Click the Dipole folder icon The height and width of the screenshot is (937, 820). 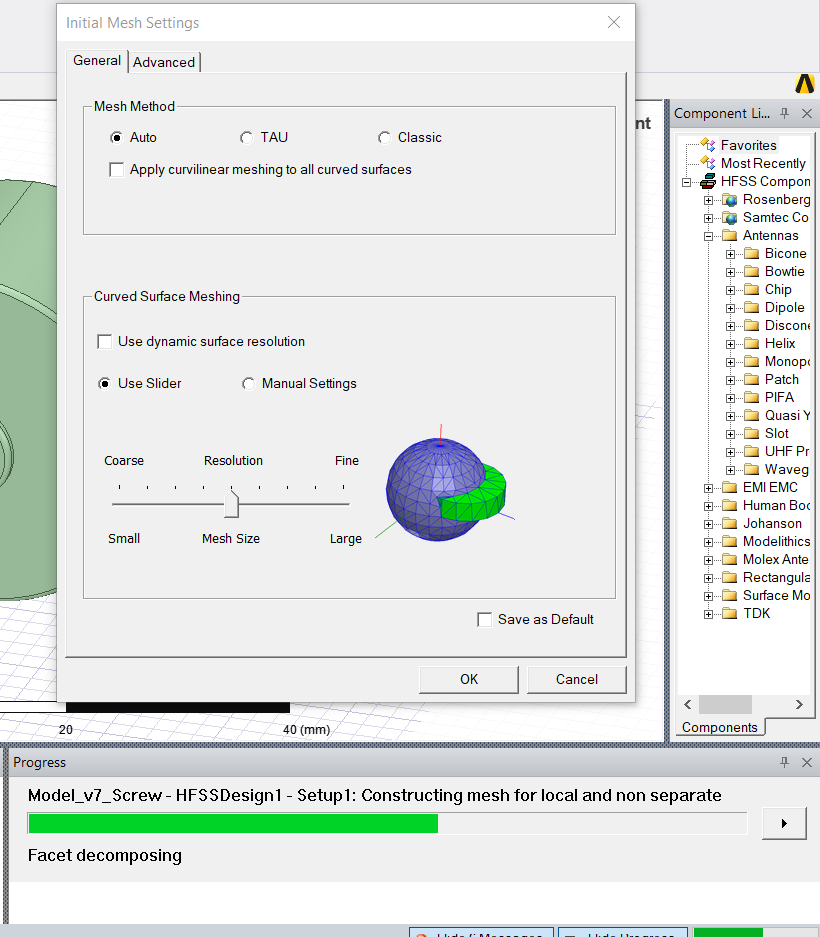[752, 307]
